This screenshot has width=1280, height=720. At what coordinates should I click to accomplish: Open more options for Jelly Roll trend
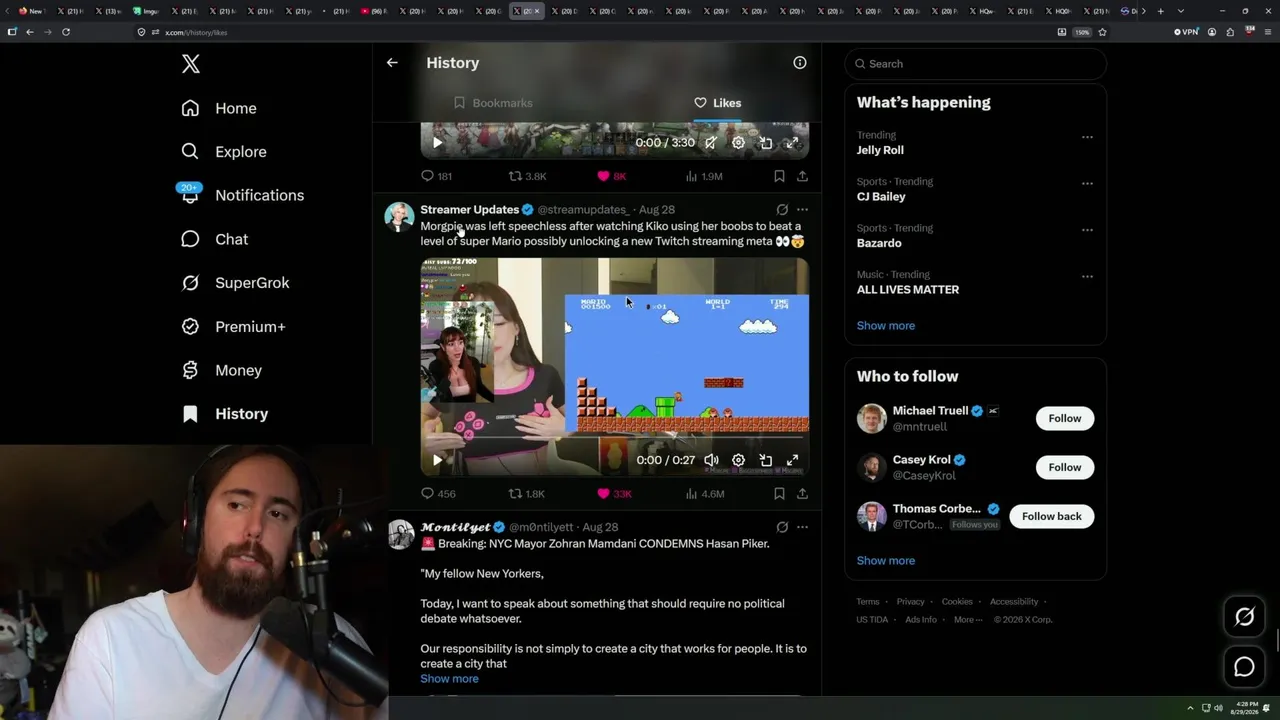click(x=1087, y=137)
